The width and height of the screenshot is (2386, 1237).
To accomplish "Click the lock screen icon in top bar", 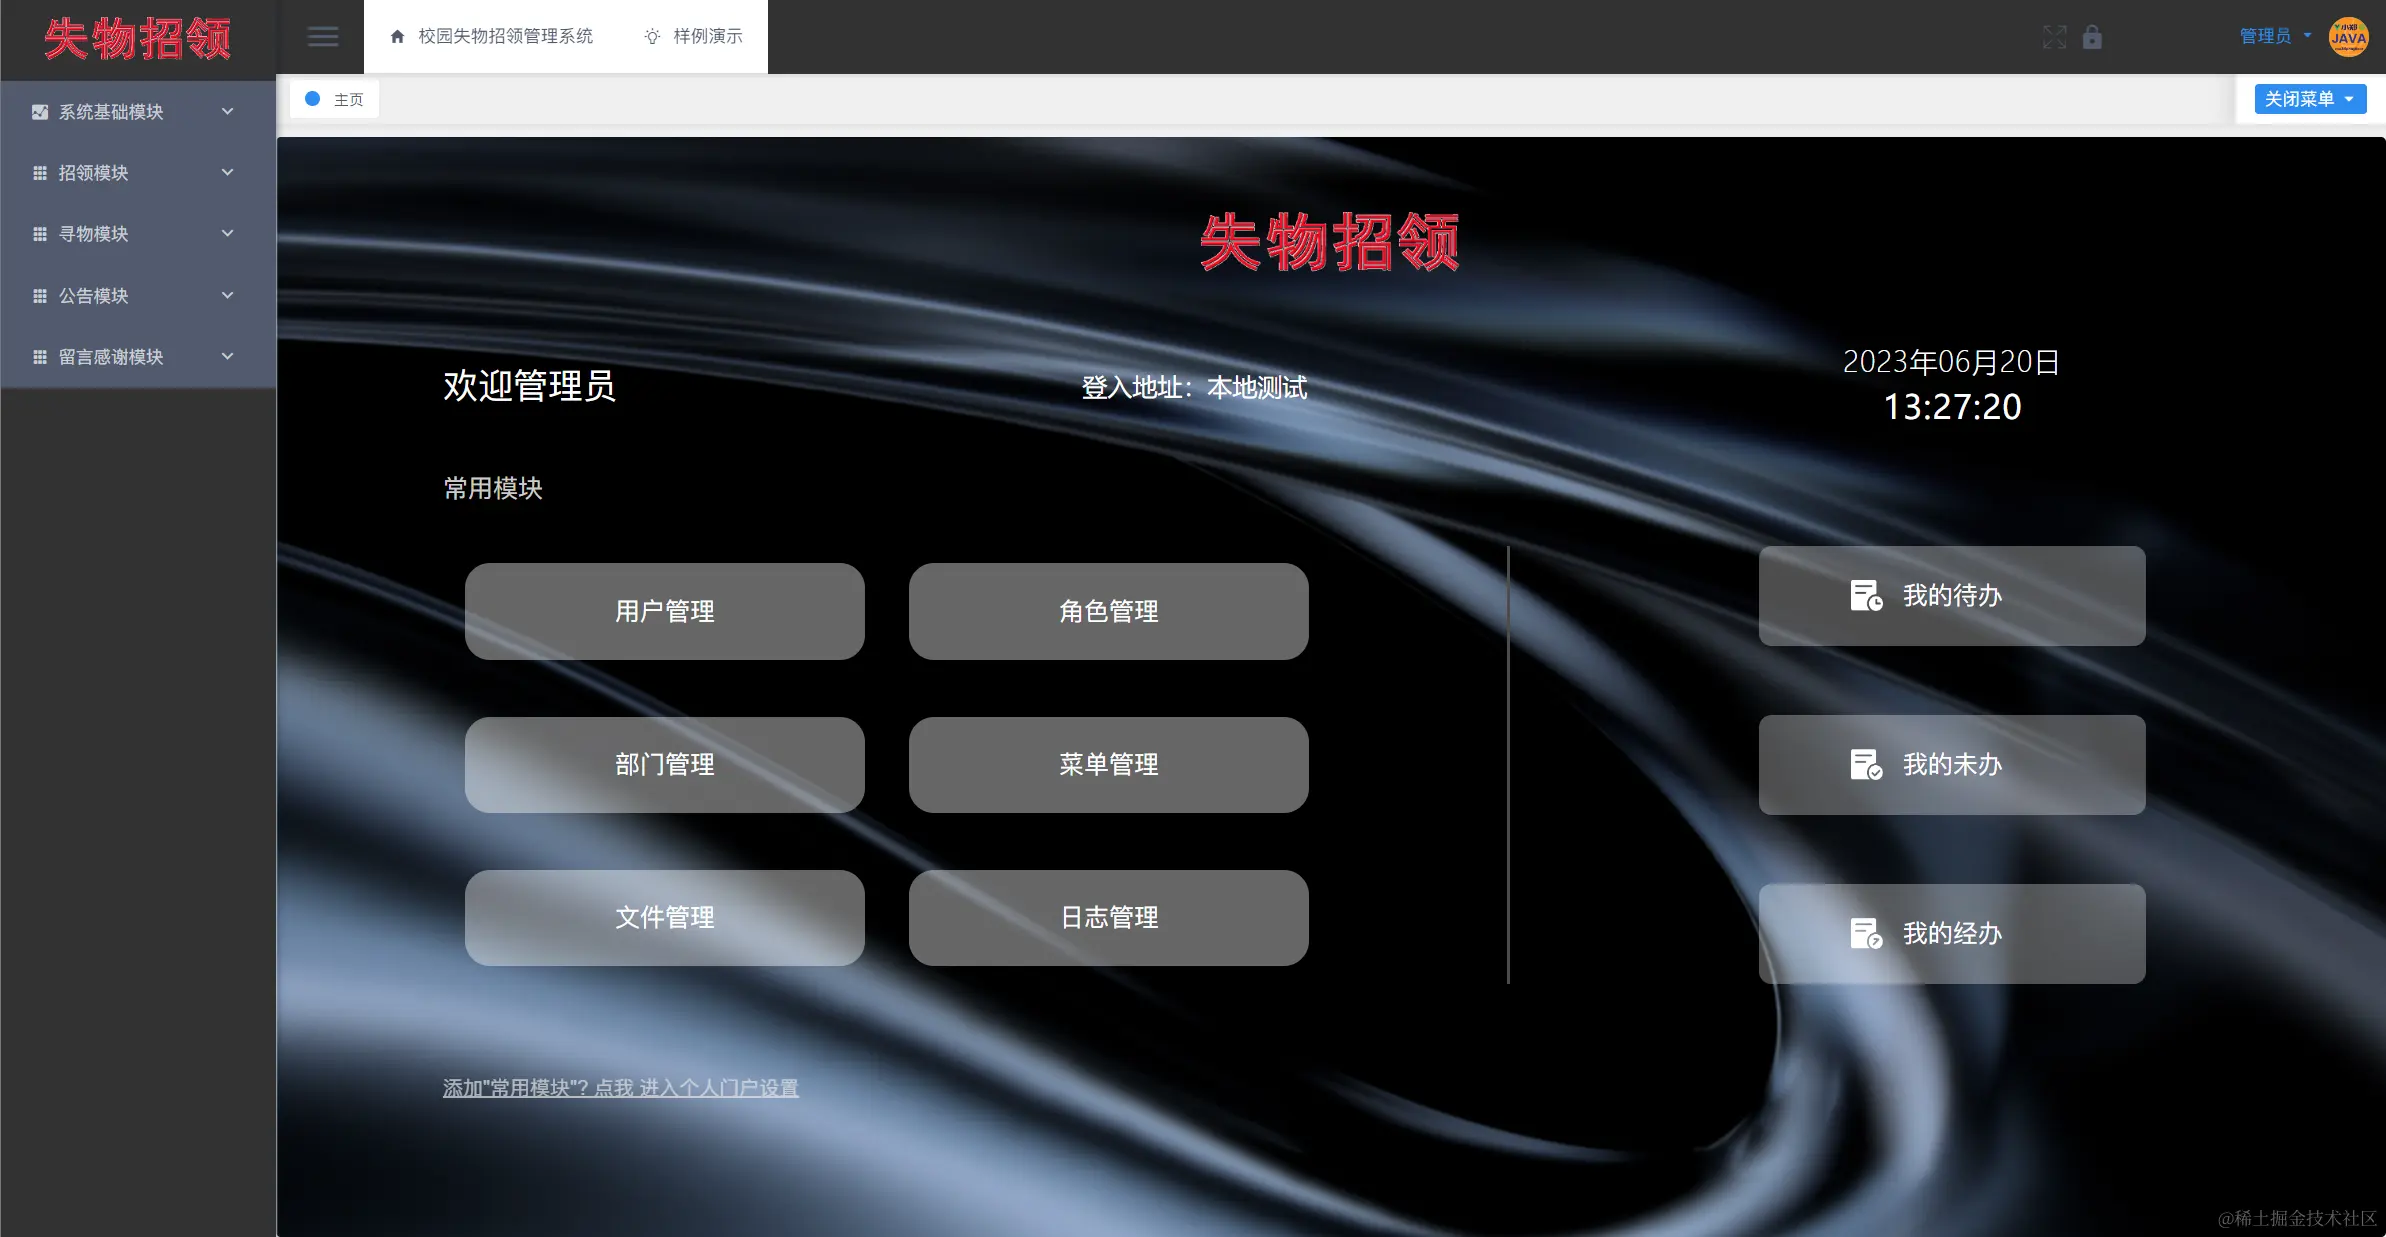I will [x=2093, y=37].
